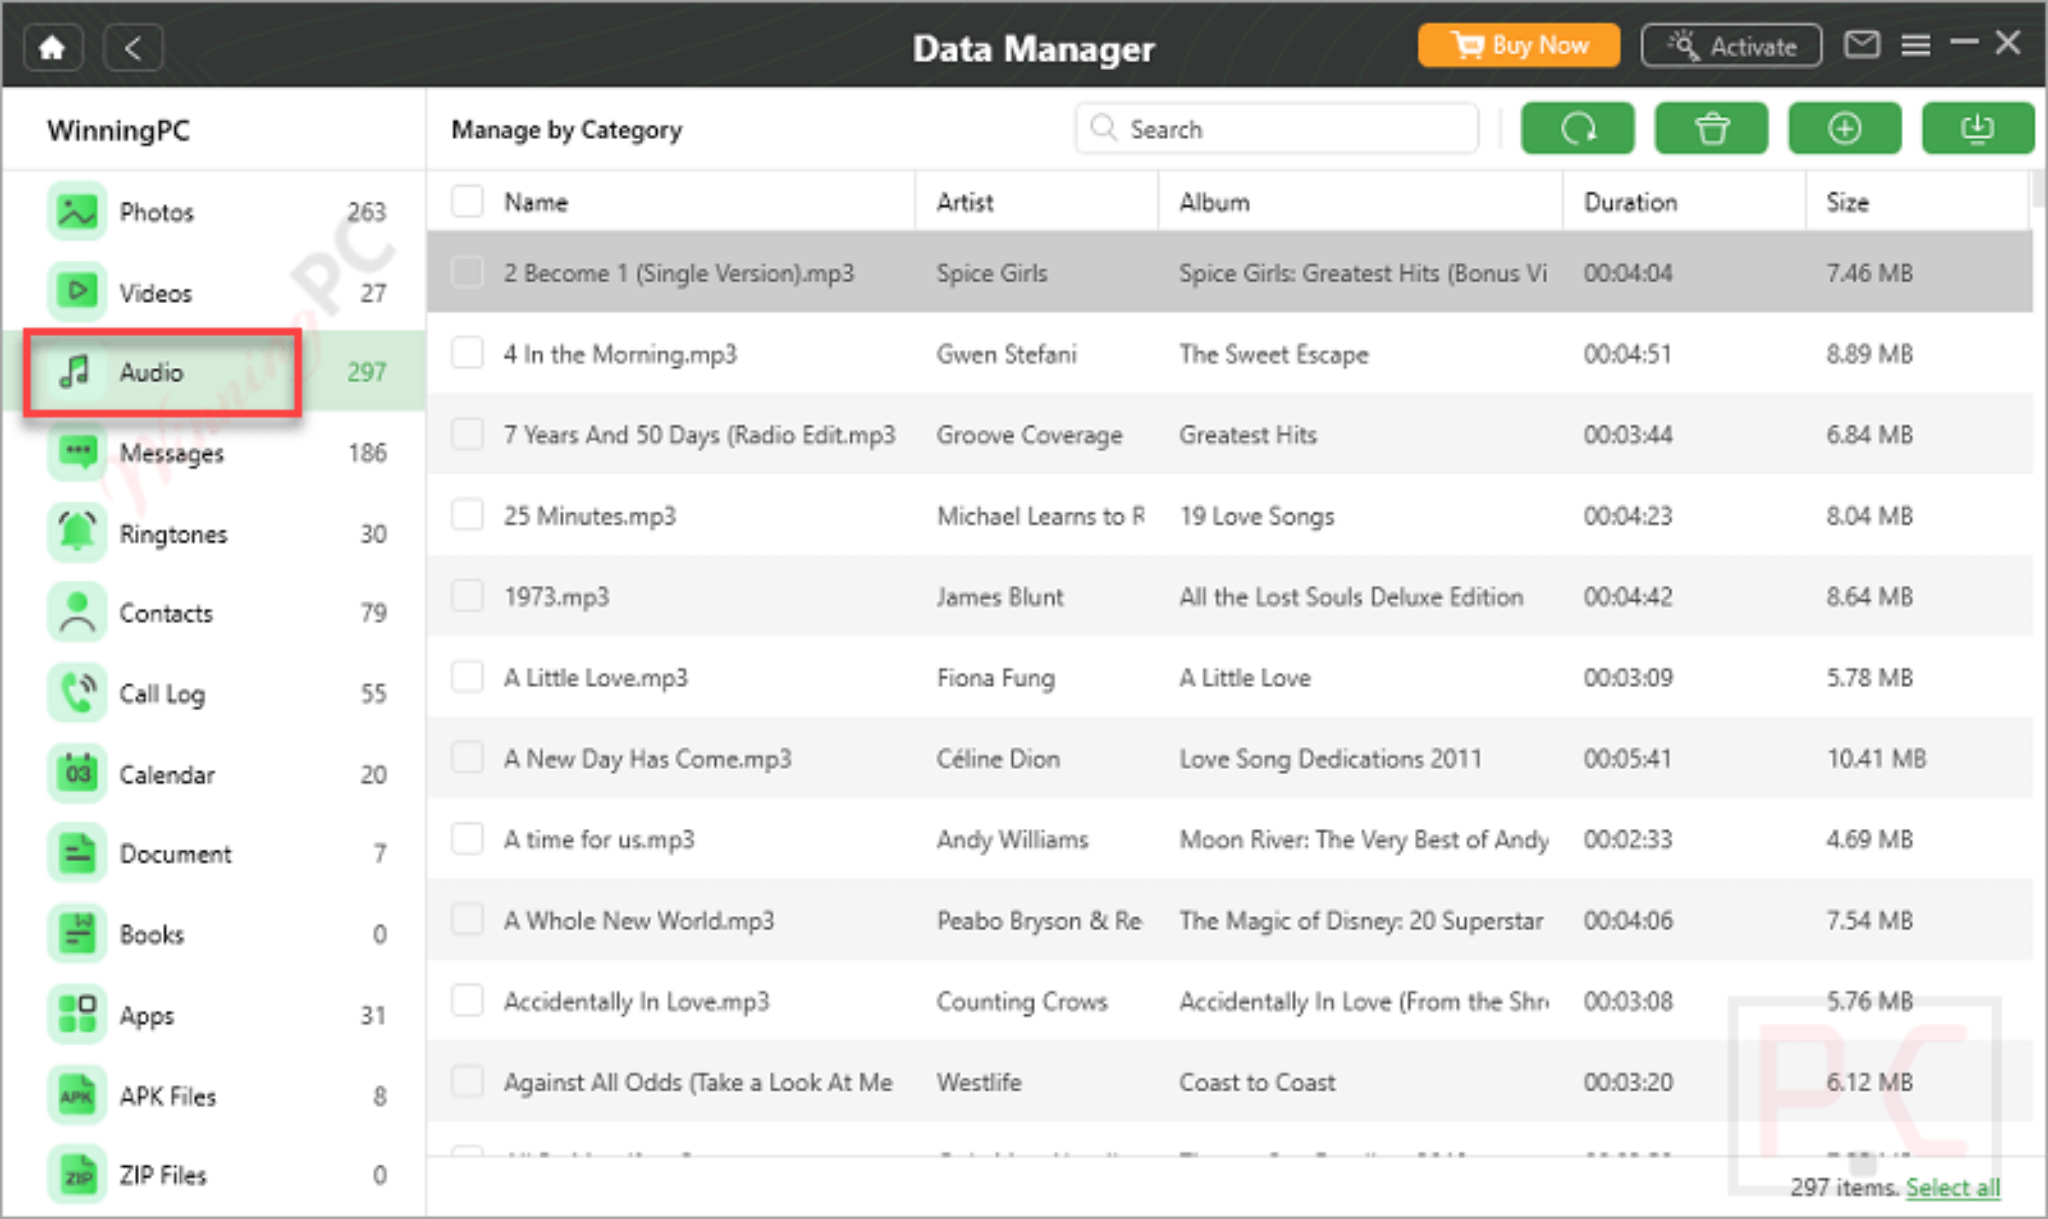Screen dimensions: 2048x1219
Task: Open the Books category
Action: point(214,934)
